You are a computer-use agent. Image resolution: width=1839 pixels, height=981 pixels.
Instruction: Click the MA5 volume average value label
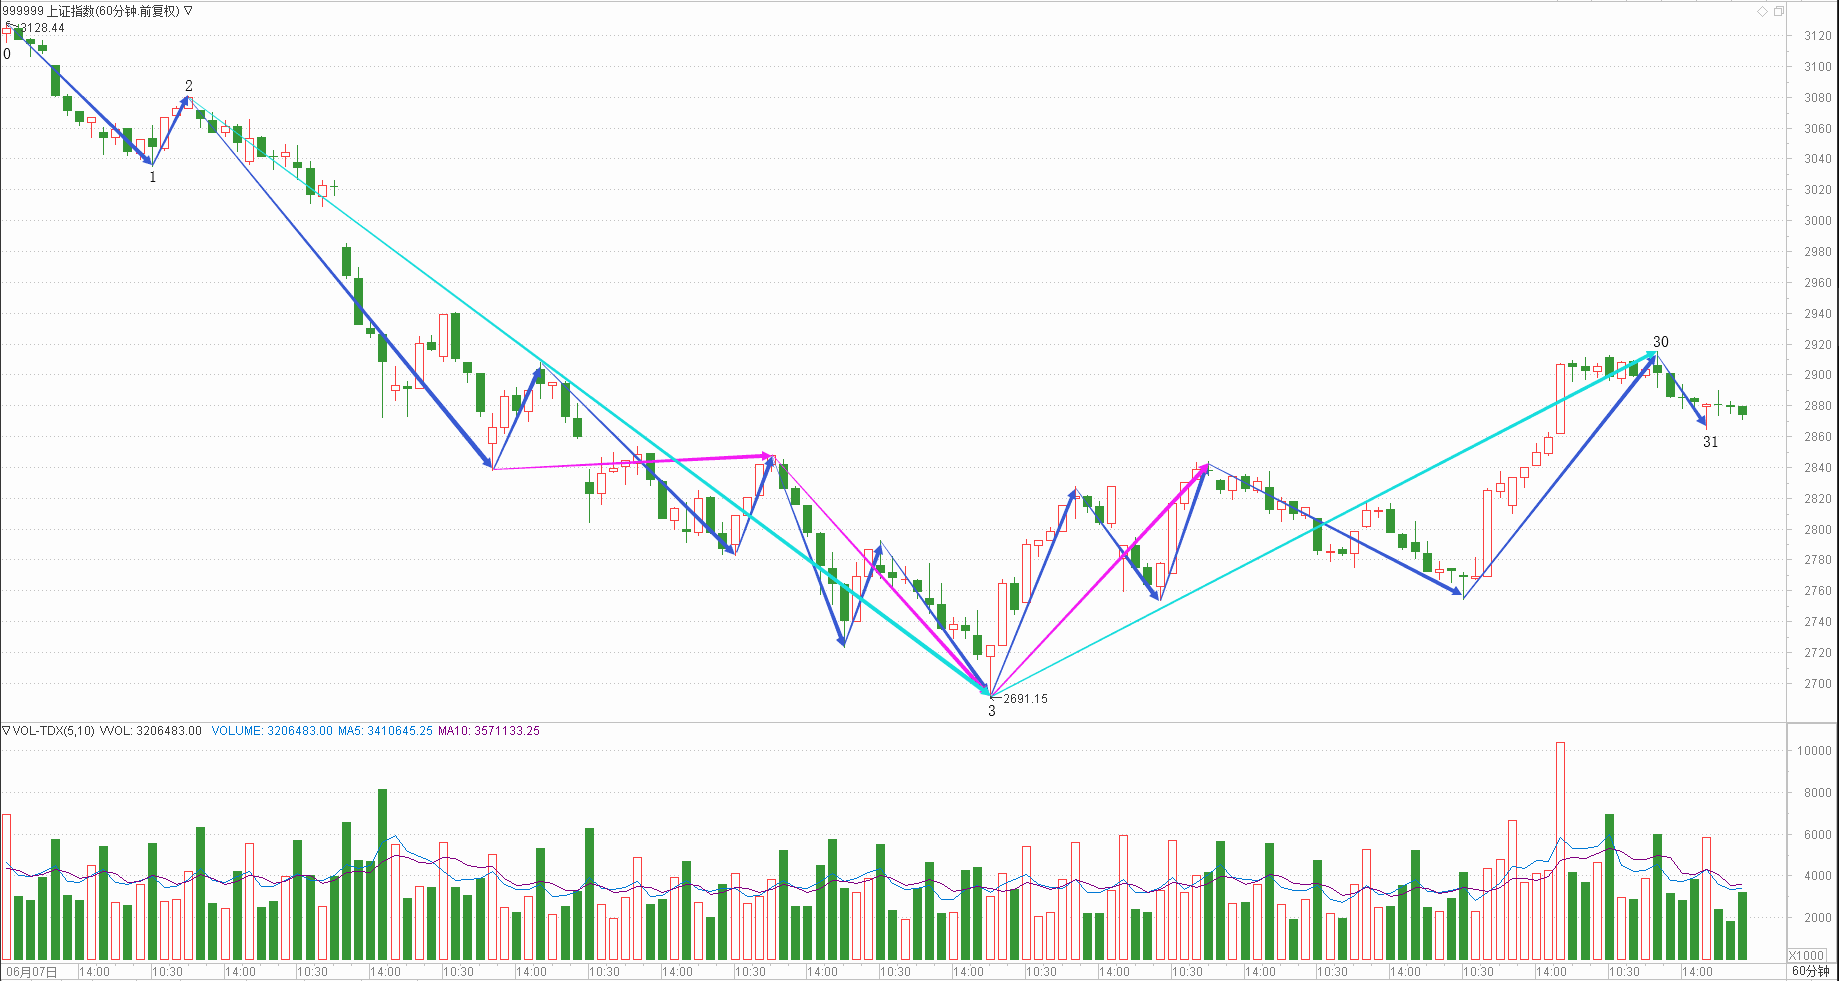pos(385,731)
